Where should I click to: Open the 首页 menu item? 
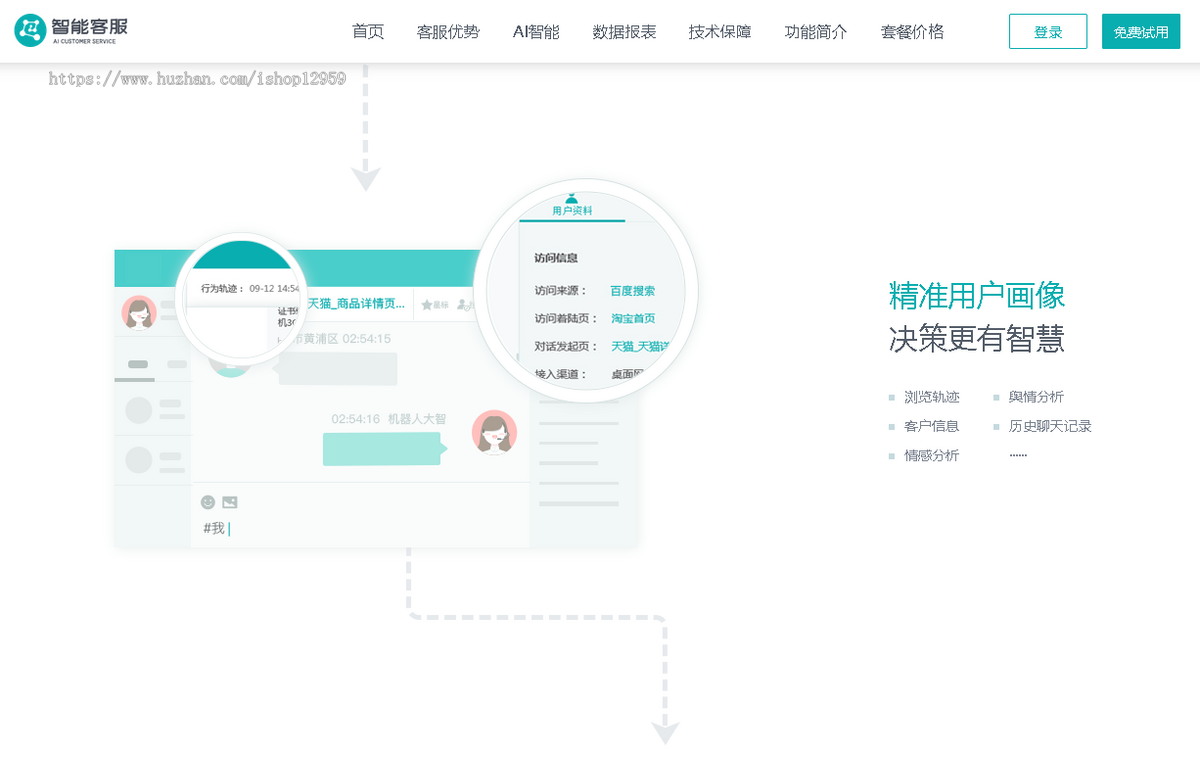coord(368,32)
